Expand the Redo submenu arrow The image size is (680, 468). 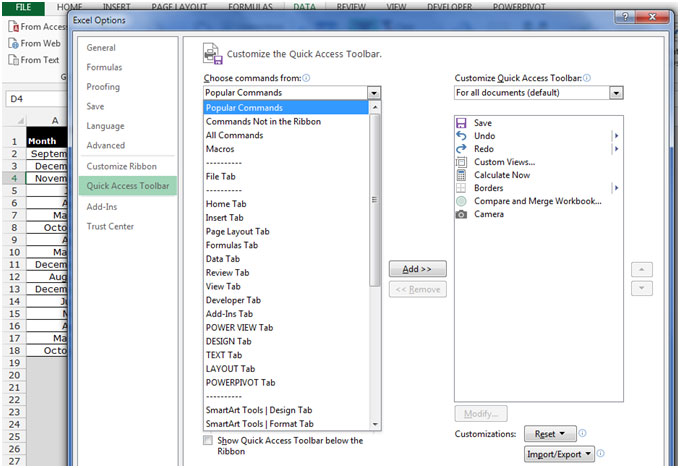(x=616, y=149)
